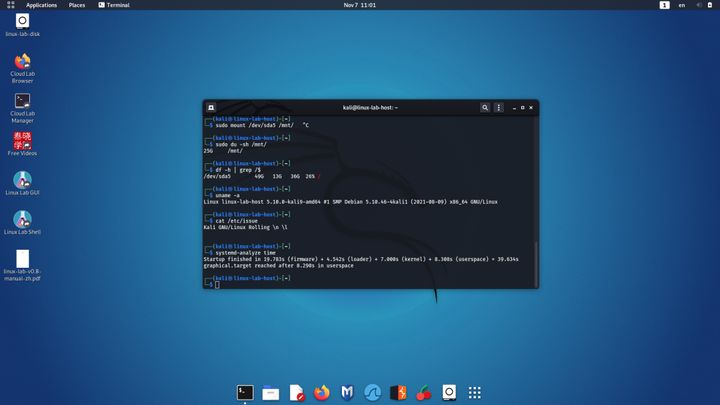Click the volume icon in the system tray

[698, 5]
